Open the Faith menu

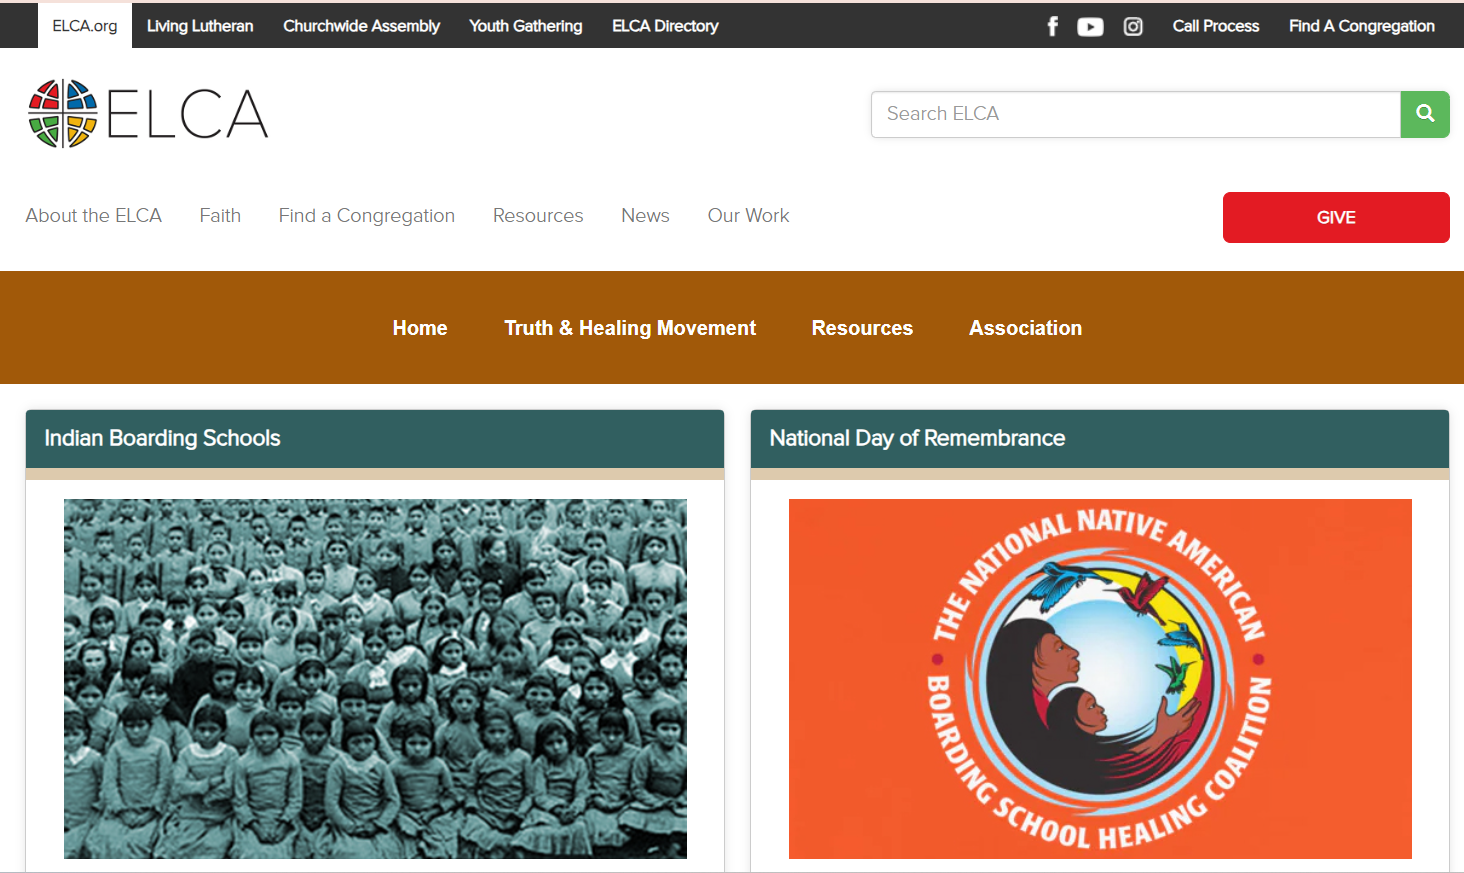click(220, 216)
